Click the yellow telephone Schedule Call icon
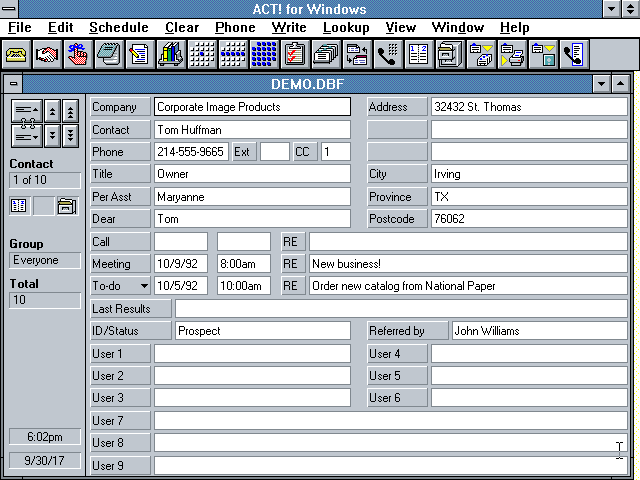640x480 pixels. pos(16,54)
